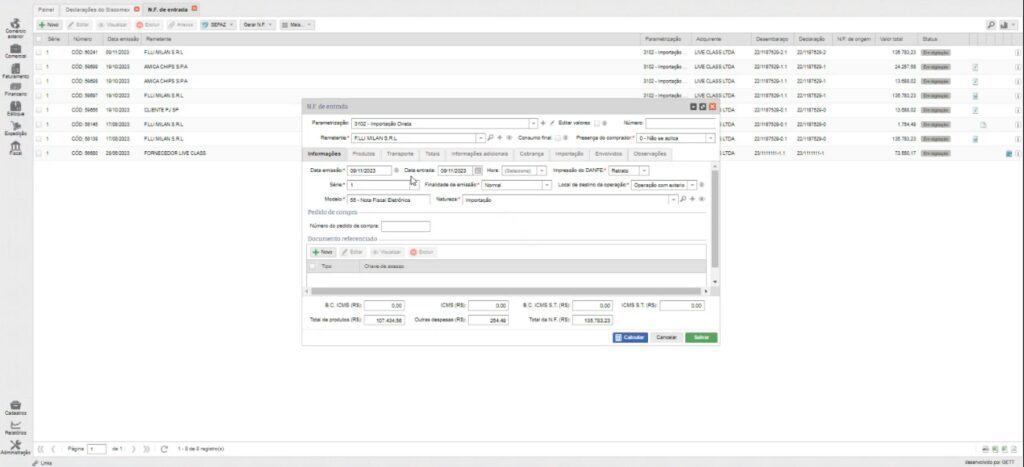Open the Faturamento module in sidebar
Viewport: 1024px width, 467px height.
(15, 68)
